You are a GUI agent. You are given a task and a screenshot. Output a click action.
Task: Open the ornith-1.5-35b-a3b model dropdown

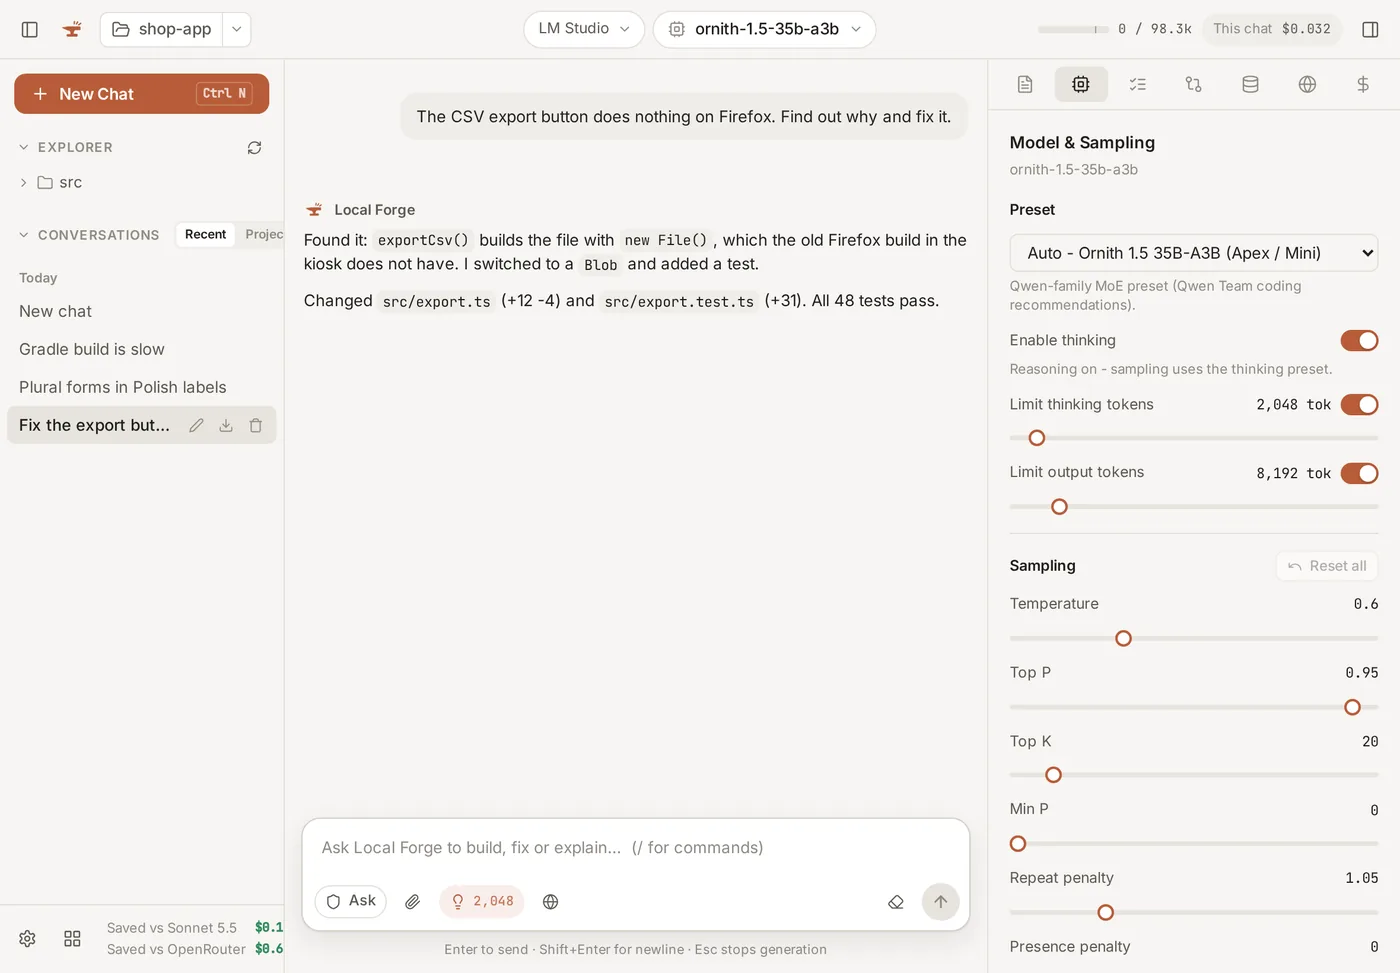pyautogui.click(x=764, y=29)
